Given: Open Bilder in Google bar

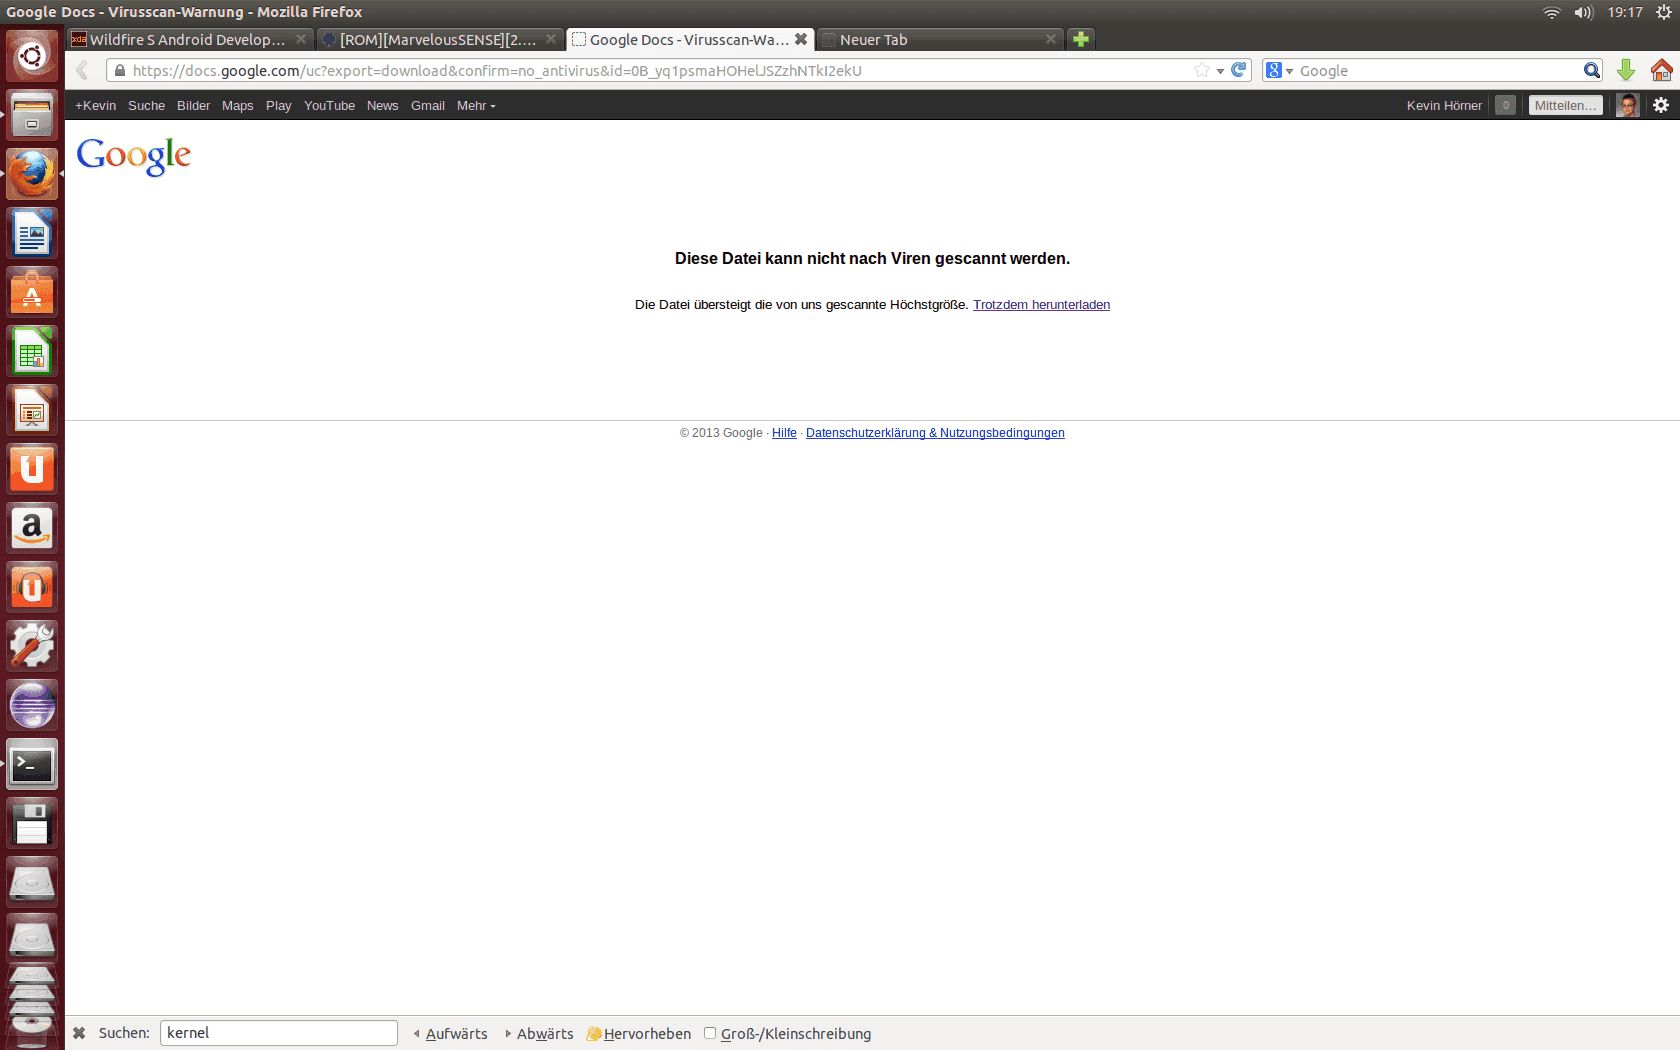Looking at the screenshot, I should (x=193, y=105).
